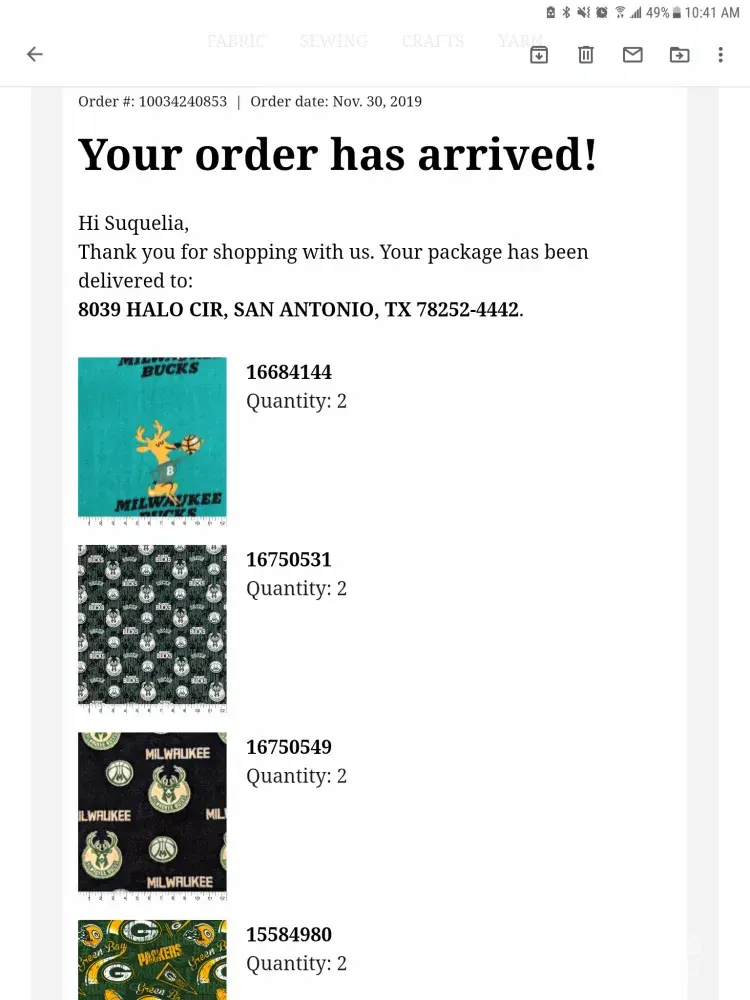Move email to a folder
This screenshot has width=750, height=1000.
[679, 55]
